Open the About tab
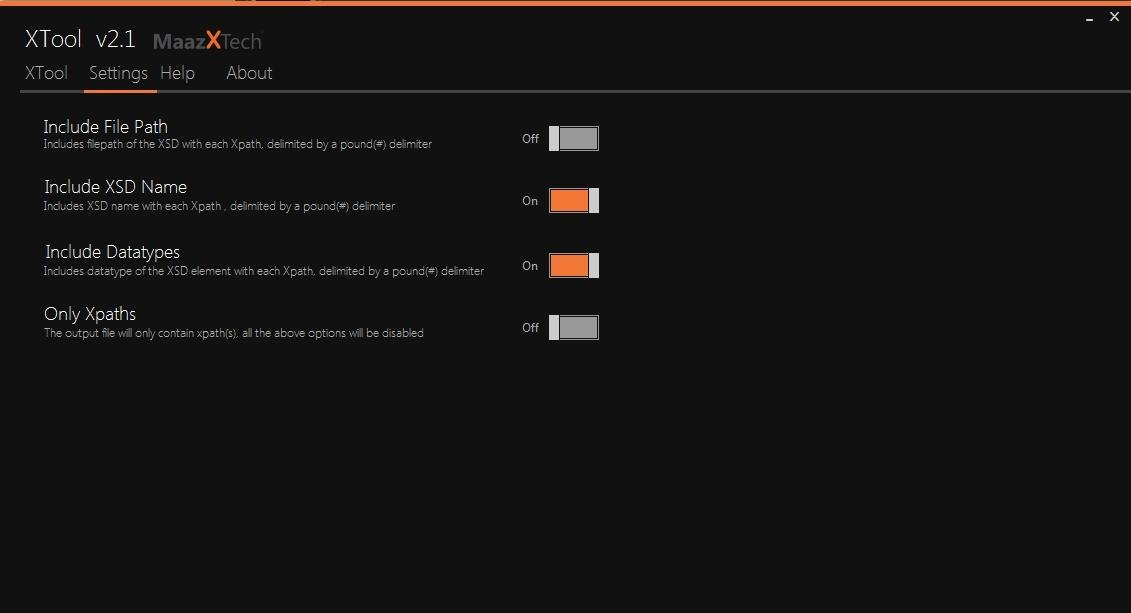Image resolution: width=1131 pixels, height=613 pixels. (249, 74)
